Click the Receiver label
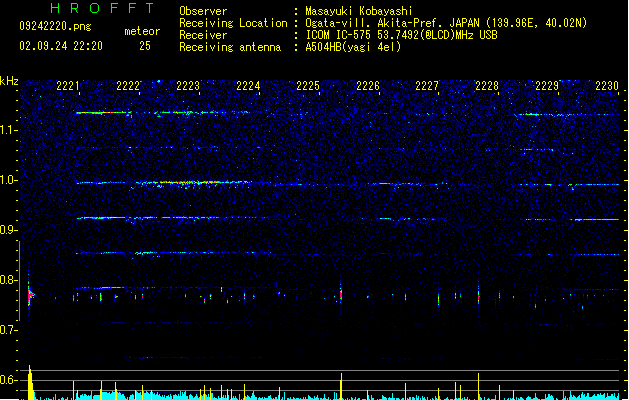The height and width of the screenshot is (400, 629). [x=203, y=35]
